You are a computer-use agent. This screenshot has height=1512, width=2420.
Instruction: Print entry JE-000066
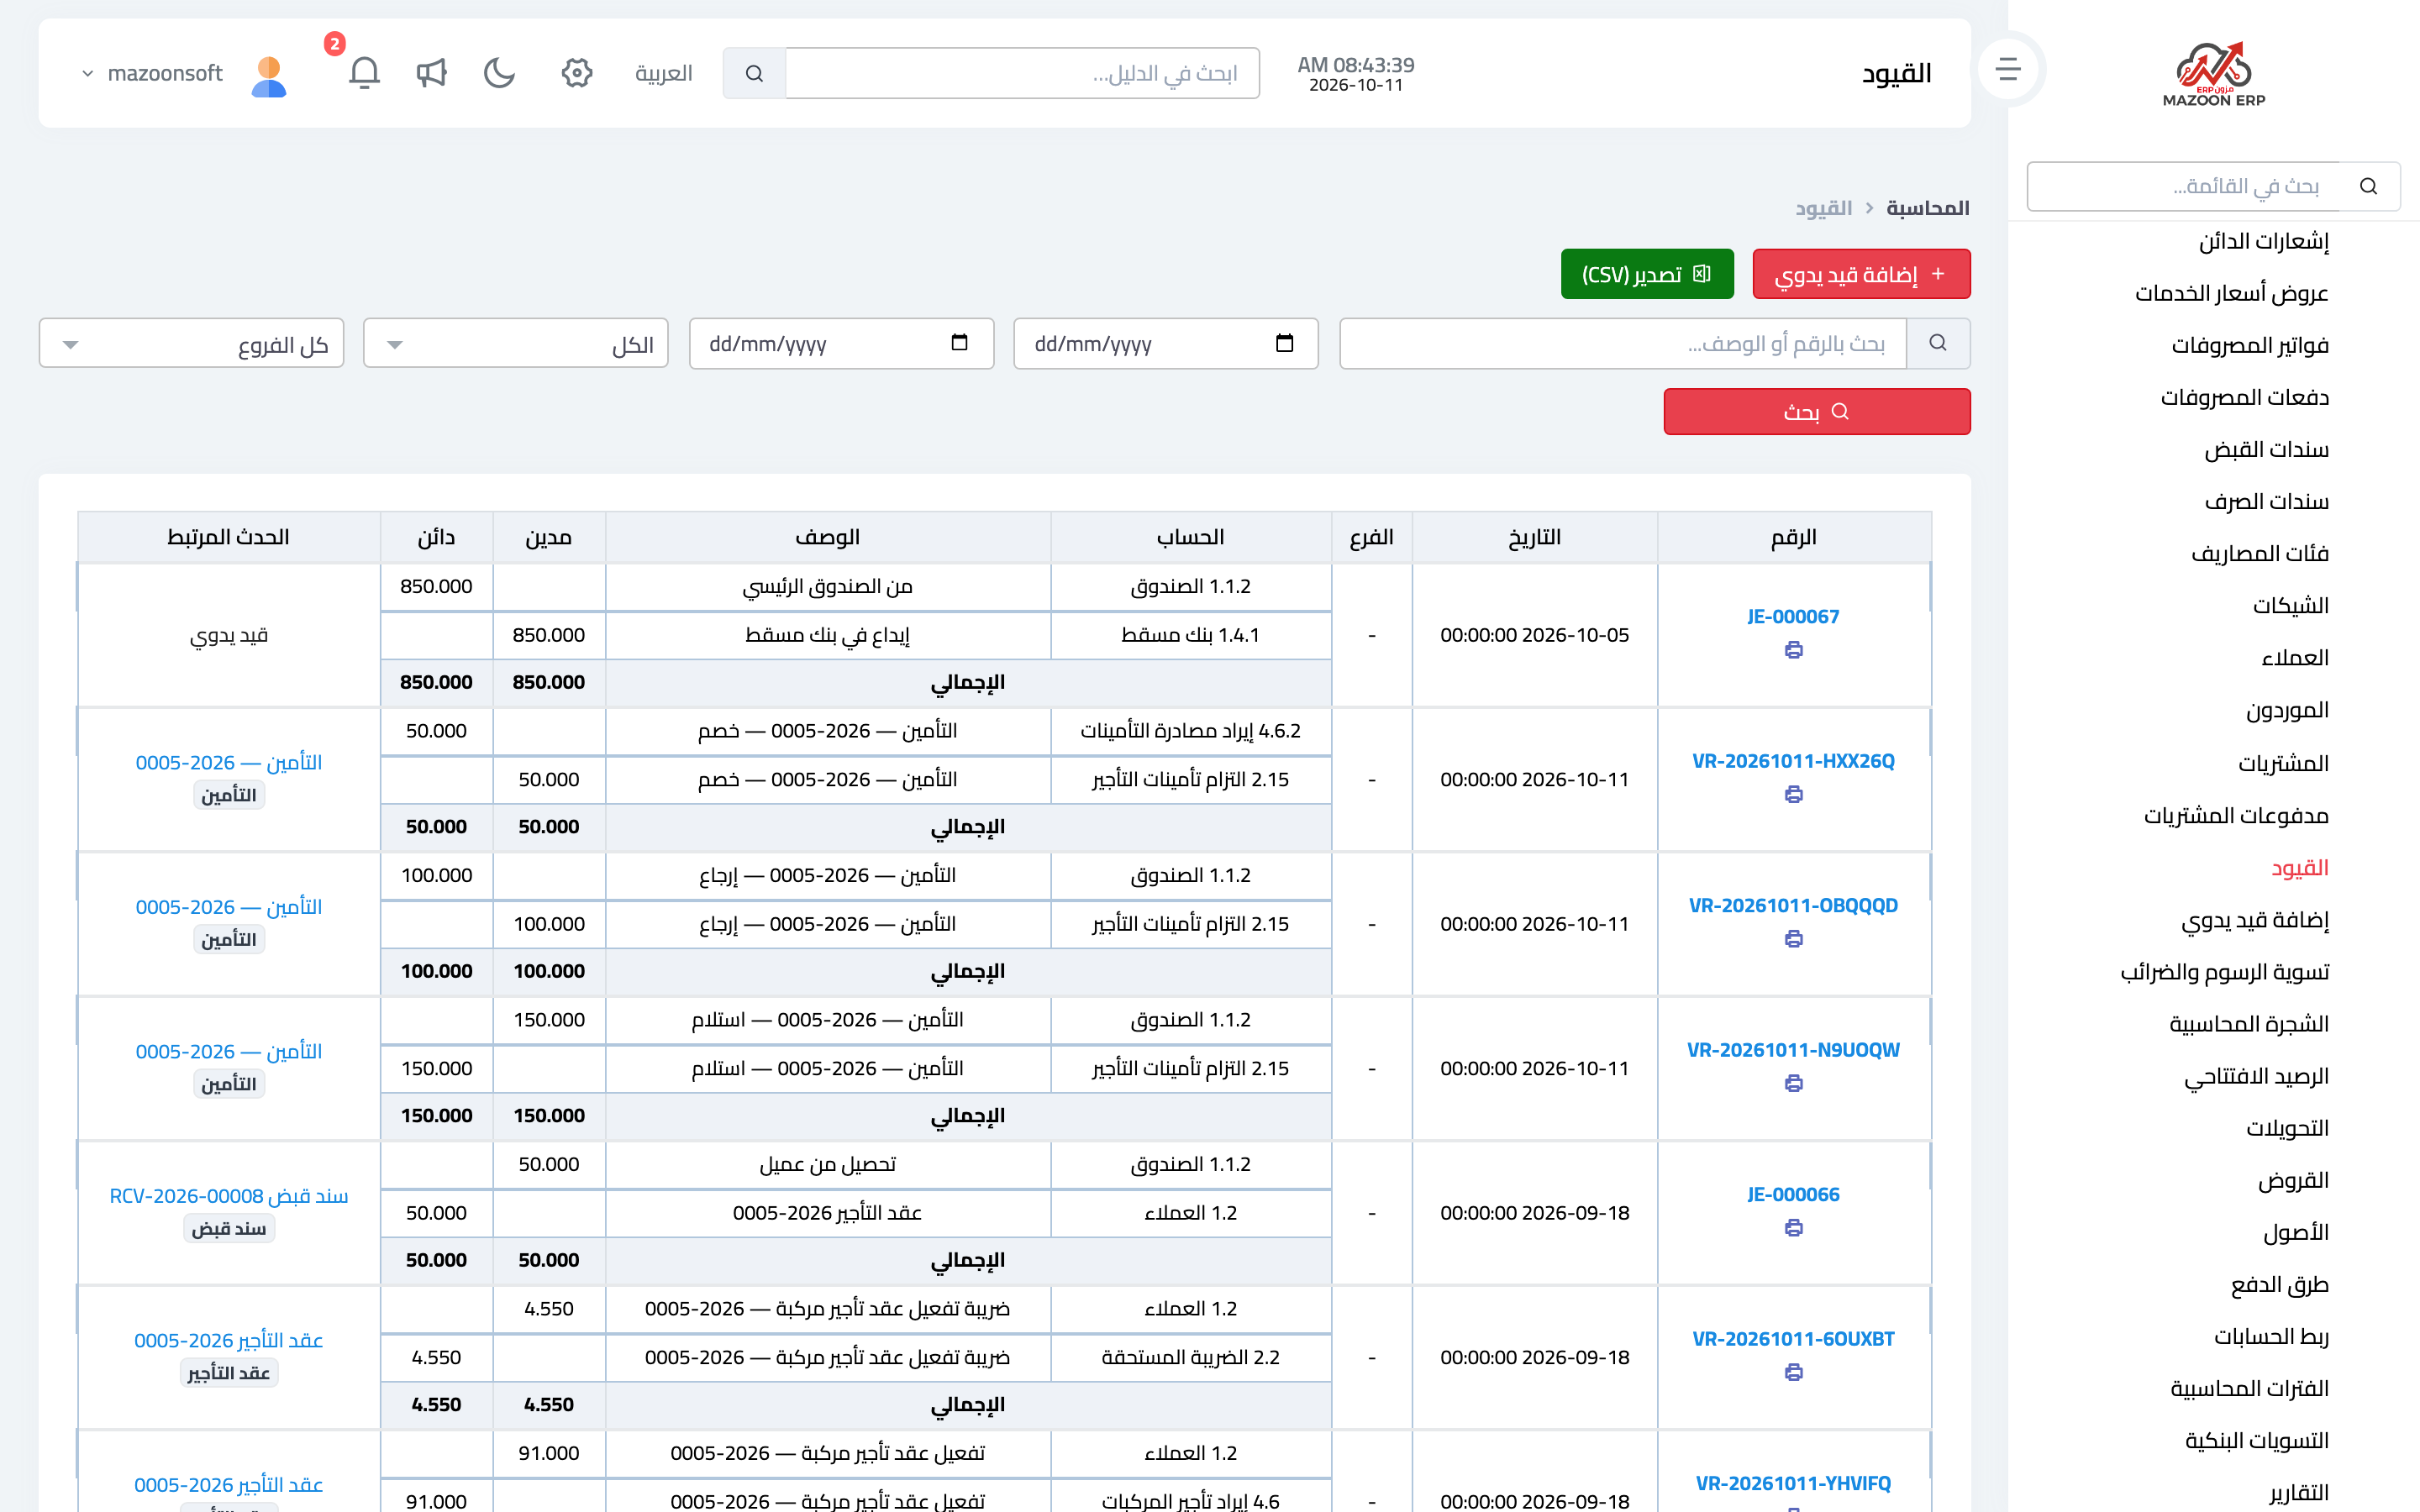[x=1793, y=1228]
